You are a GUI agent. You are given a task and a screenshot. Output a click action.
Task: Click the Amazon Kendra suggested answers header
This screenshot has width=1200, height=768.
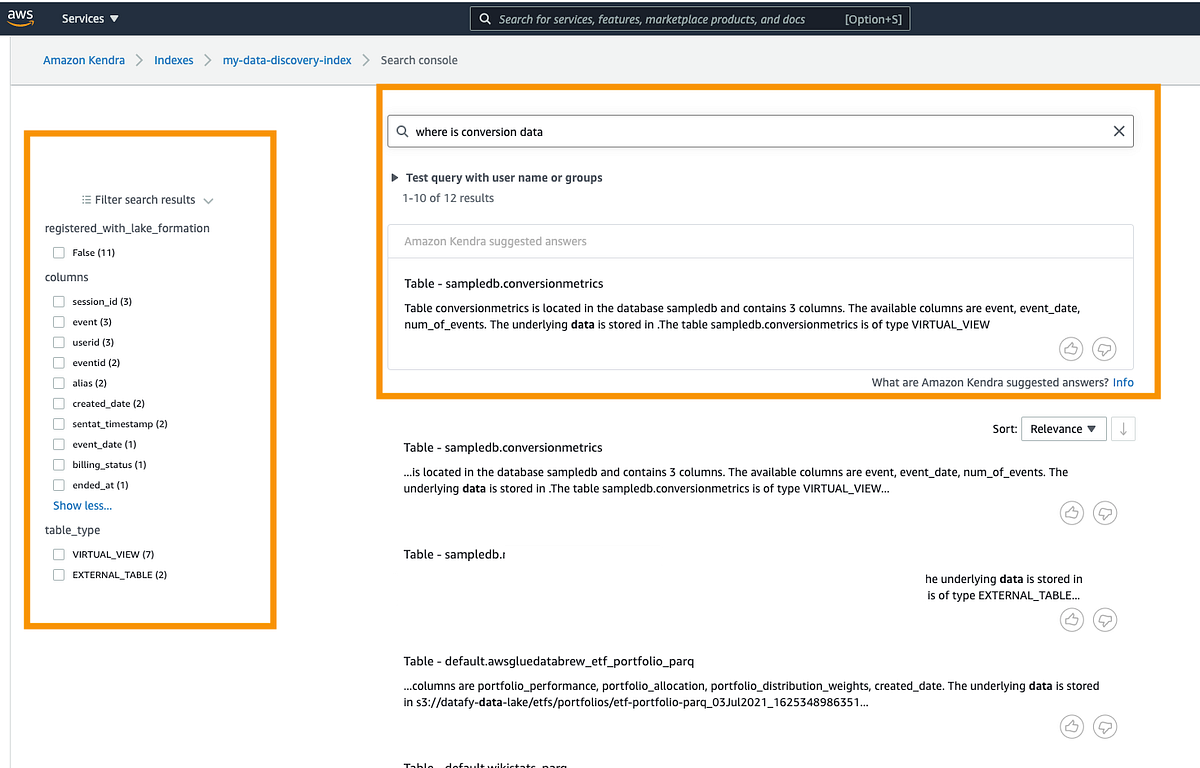click(x=495, y=241)
